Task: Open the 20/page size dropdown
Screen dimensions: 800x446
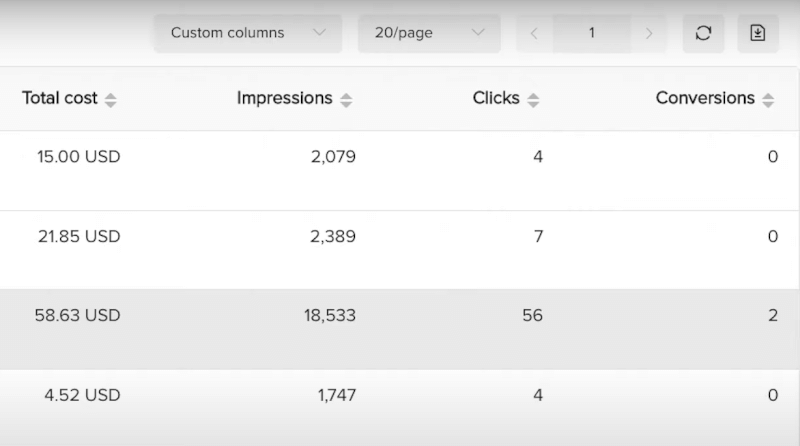Action: 429,33
